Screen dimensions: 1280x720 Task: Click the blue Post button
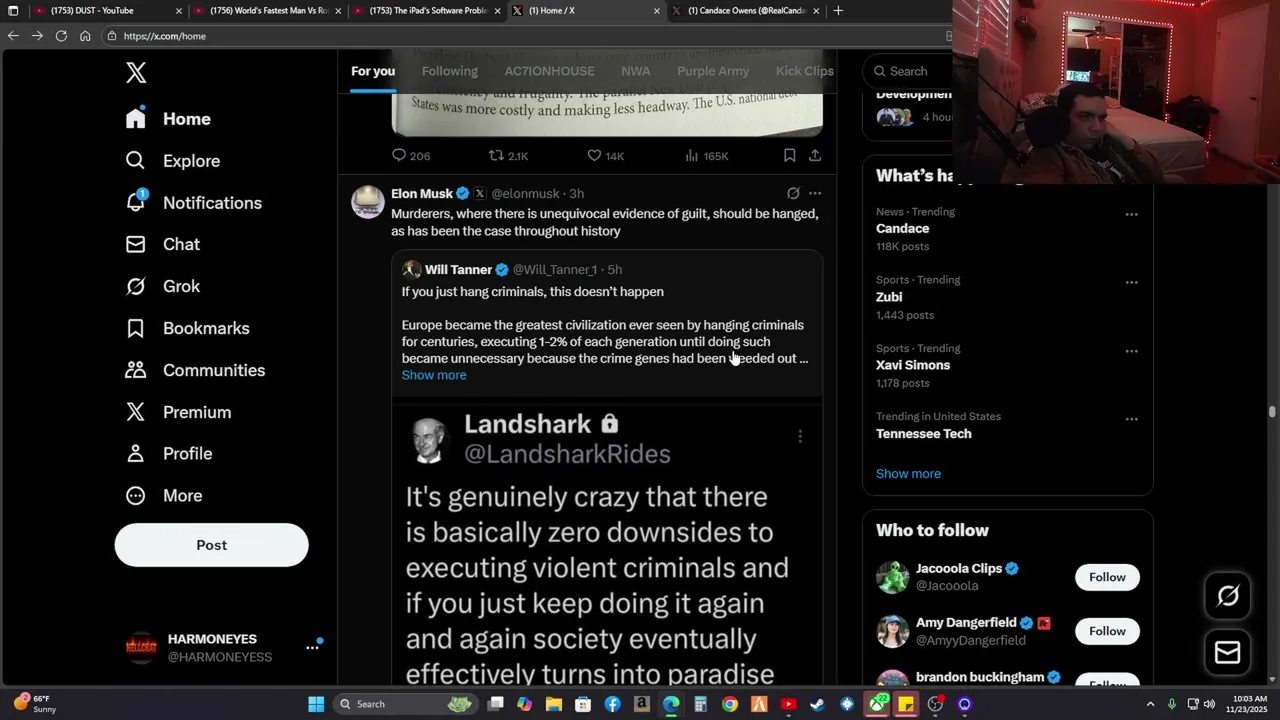point(211,545)
